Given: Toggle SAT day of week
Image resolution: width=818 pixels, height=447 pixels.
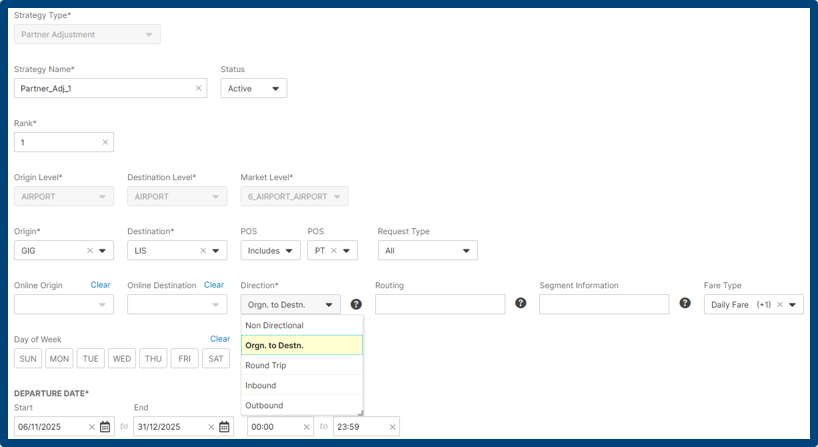Looking at the screenshot, I should coord(216,359).
